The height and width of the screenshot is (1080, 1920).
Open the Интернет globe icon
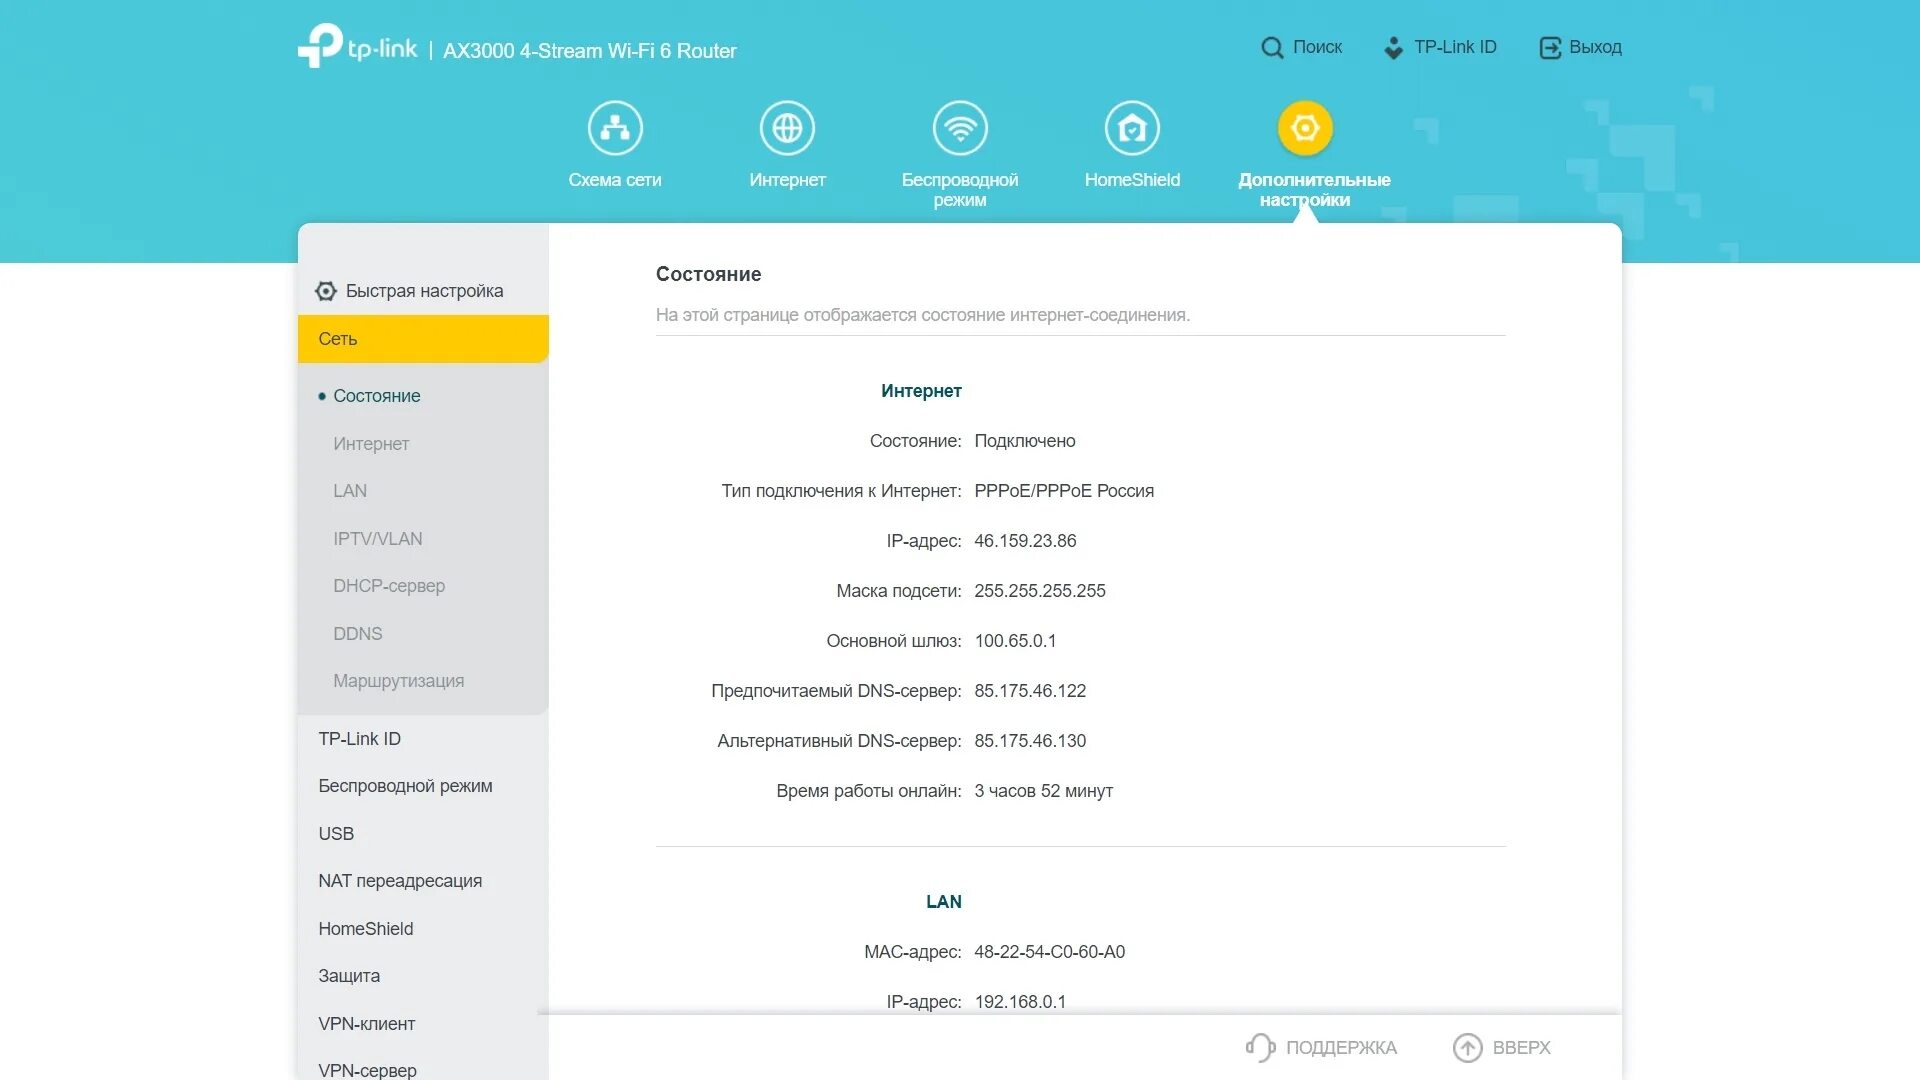[787, 128]
